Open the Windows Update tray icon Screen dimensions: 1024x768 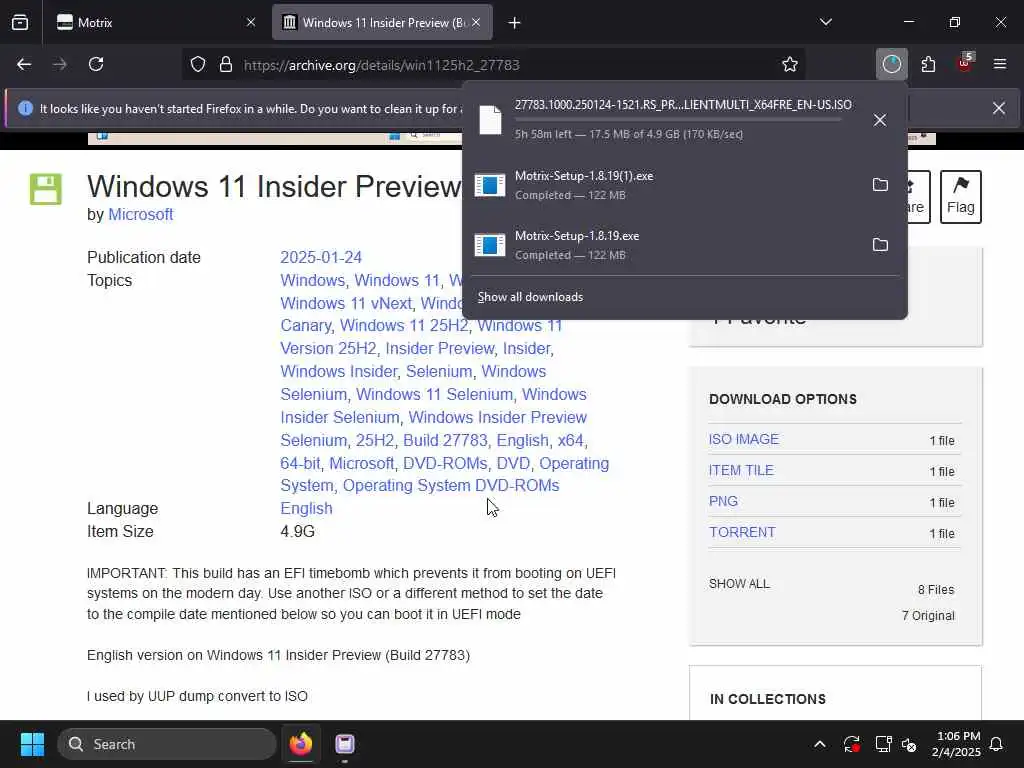[x=852, y=744]
